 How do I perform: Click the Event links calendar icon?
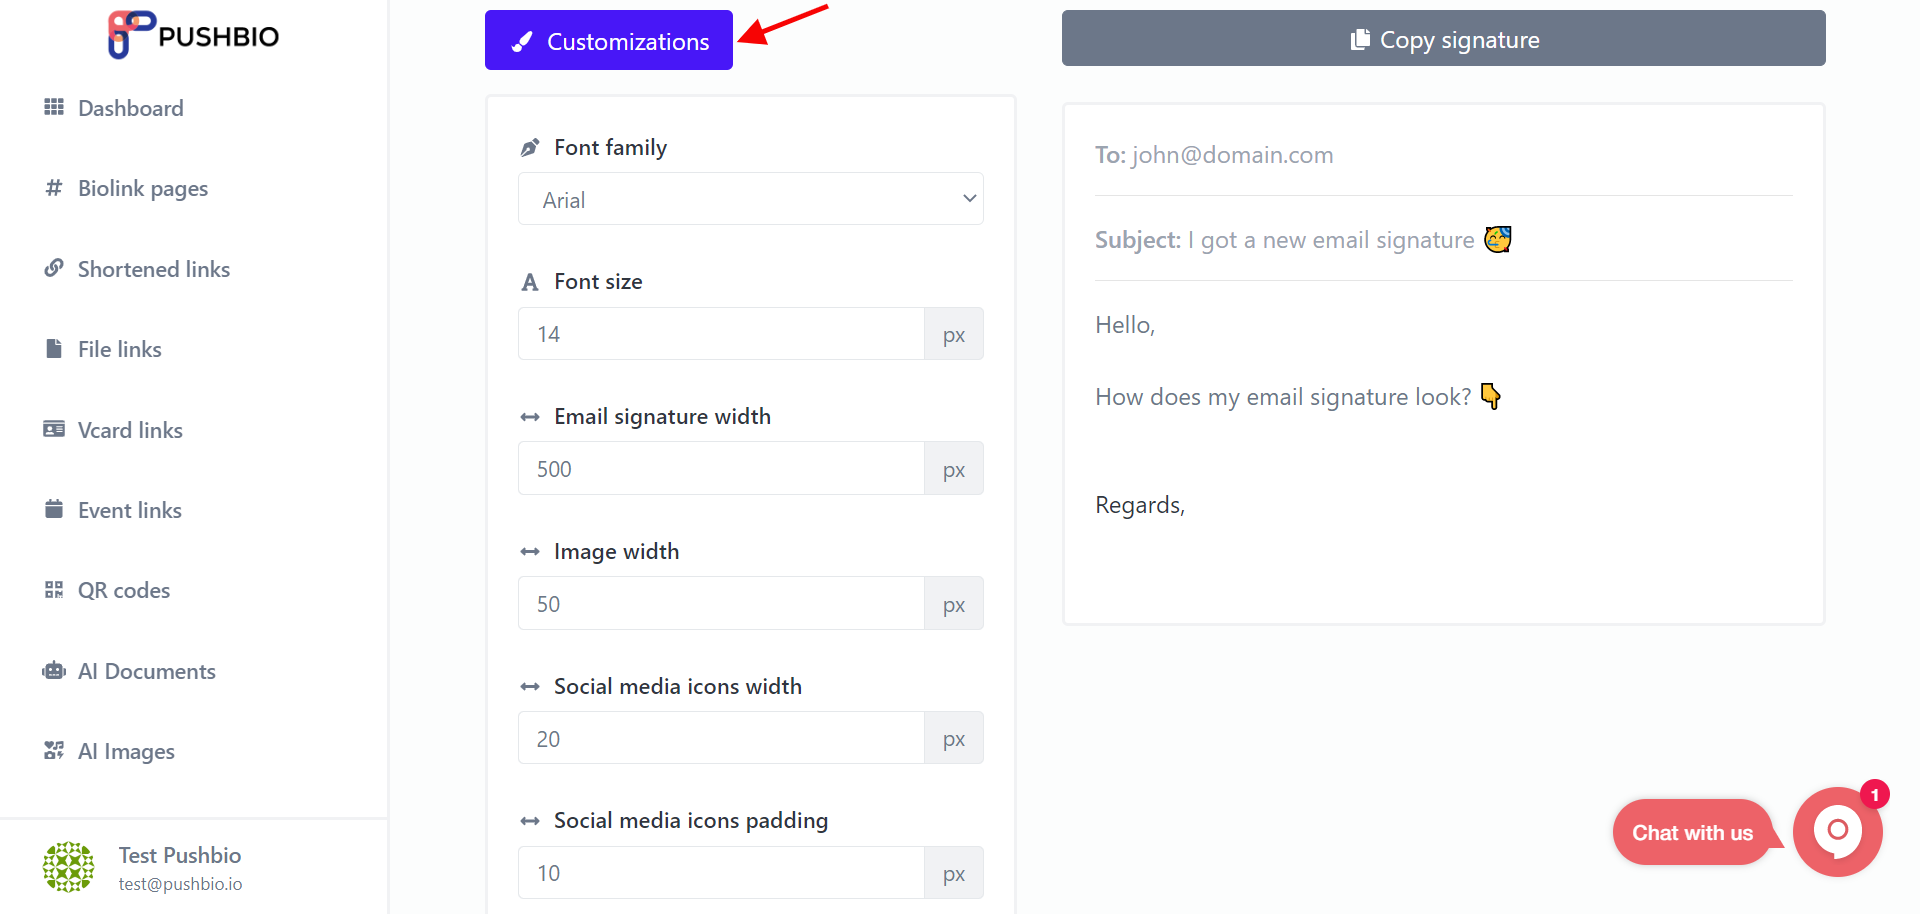point(54,509)
